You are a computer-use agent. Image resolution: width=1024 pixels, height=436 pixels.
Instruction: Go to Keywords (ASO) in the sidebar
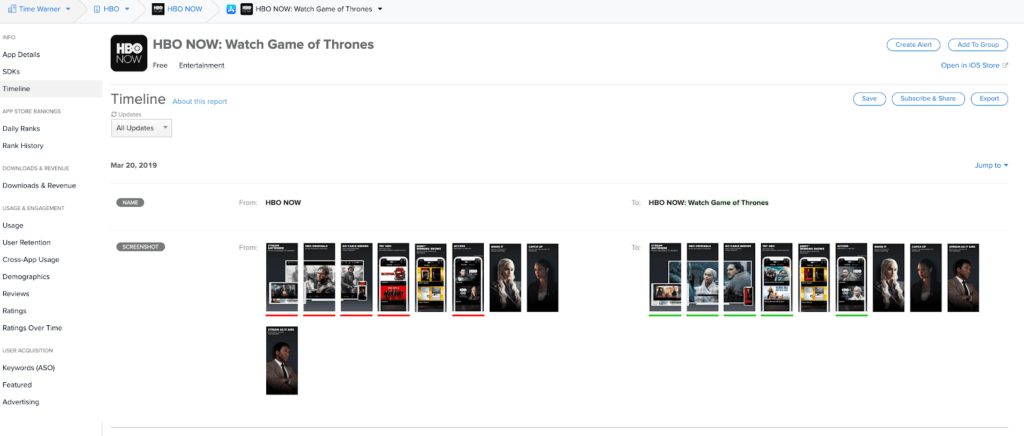click(x=31, y=367)
